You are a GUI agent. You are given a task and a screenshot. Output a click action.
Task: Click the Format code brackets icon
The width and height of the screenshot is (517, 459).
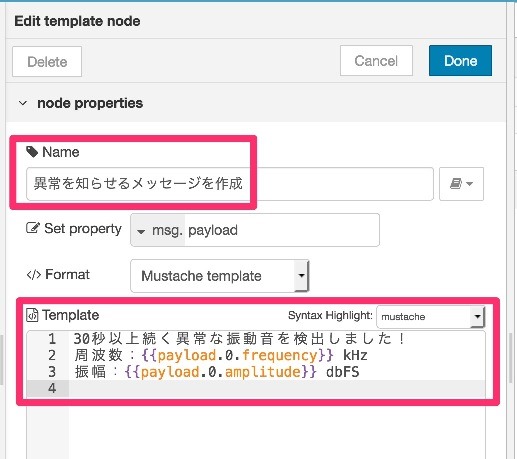pyautogui.click(x=34, y=275)
